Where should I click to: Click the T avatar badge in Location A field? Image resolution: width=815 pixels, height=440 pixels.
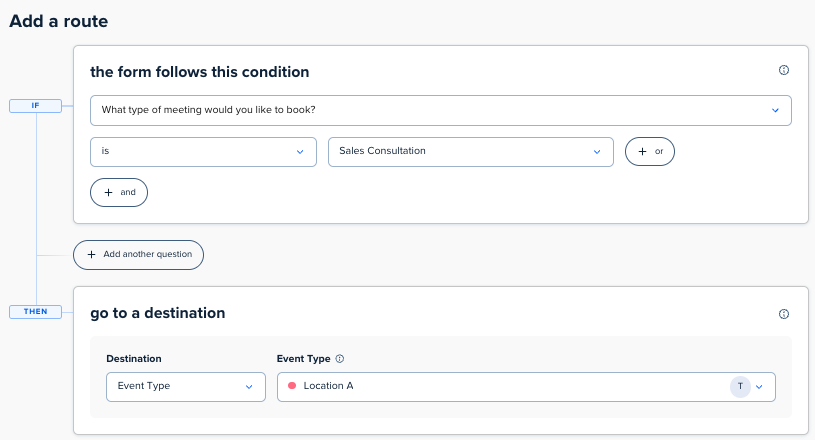(x=740, y=386)
